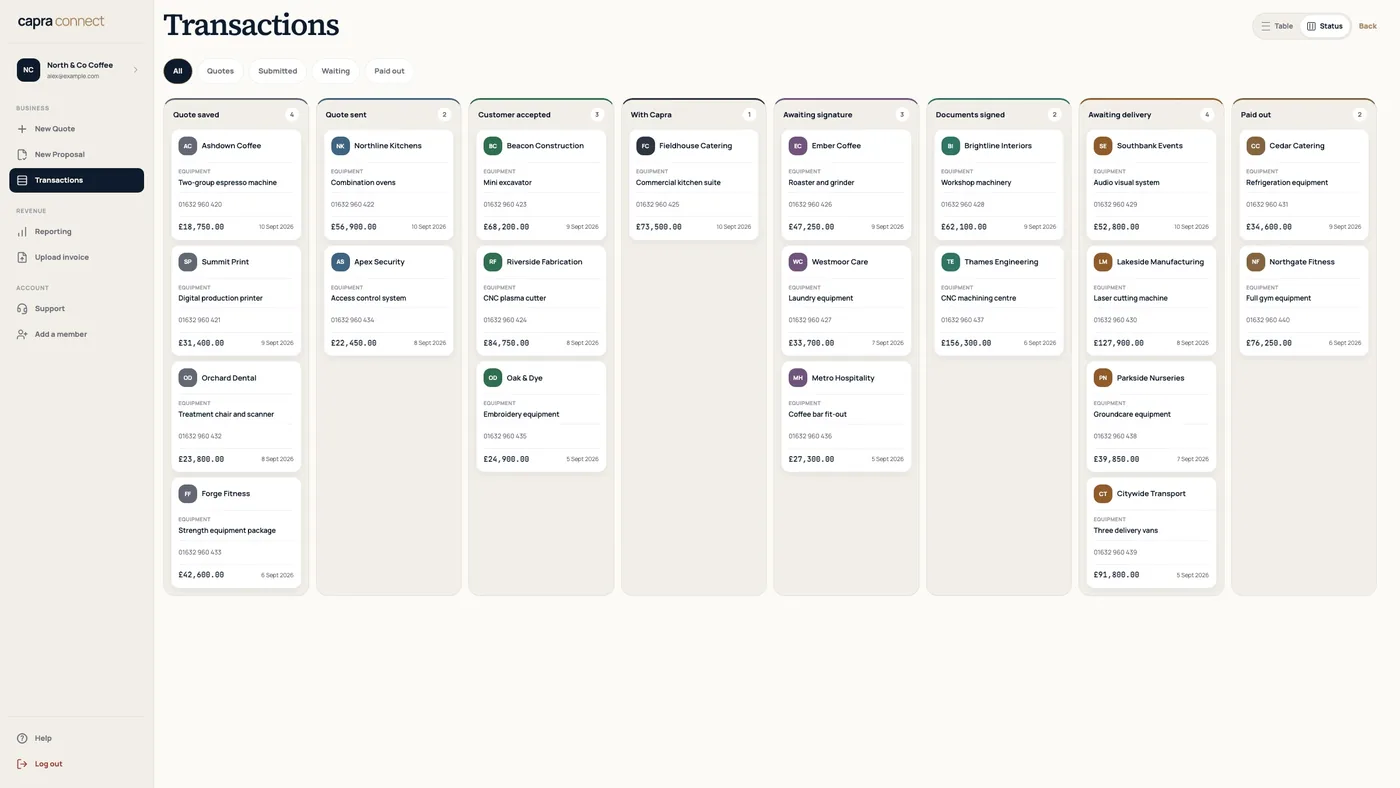Click the SE avatar on Southbank Events card

tap(1103, 146)
